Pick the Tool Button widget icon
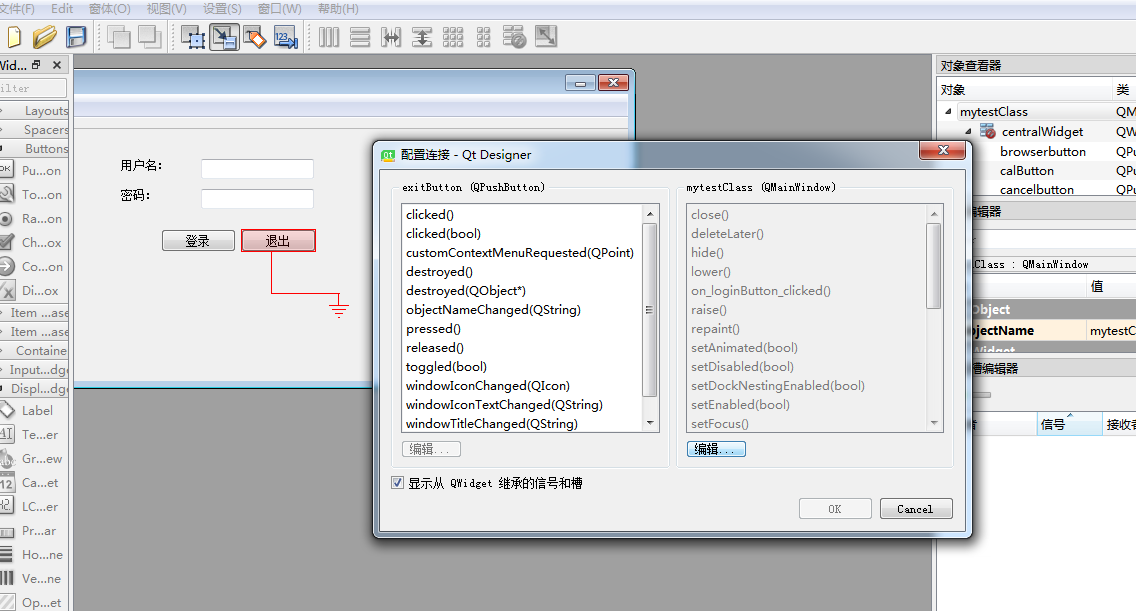Screen dimensions: 1136x611 6,194
